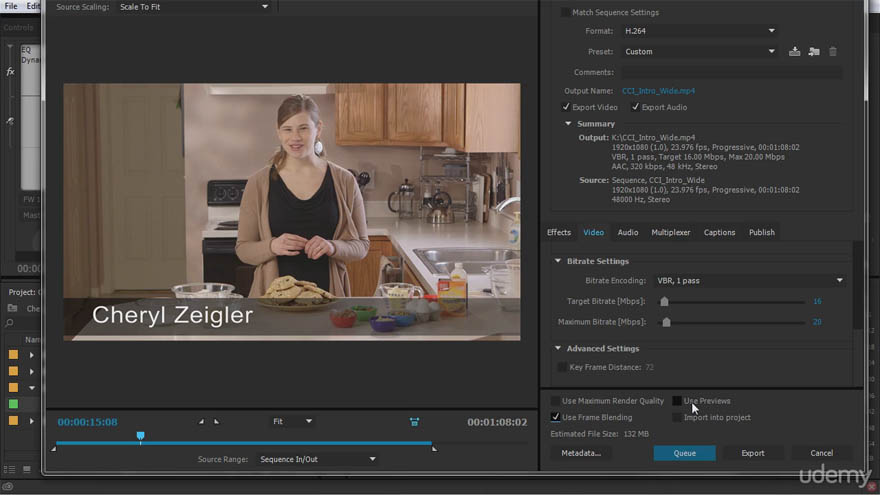Open the Source Scaling dropdown

click(194, 7)
